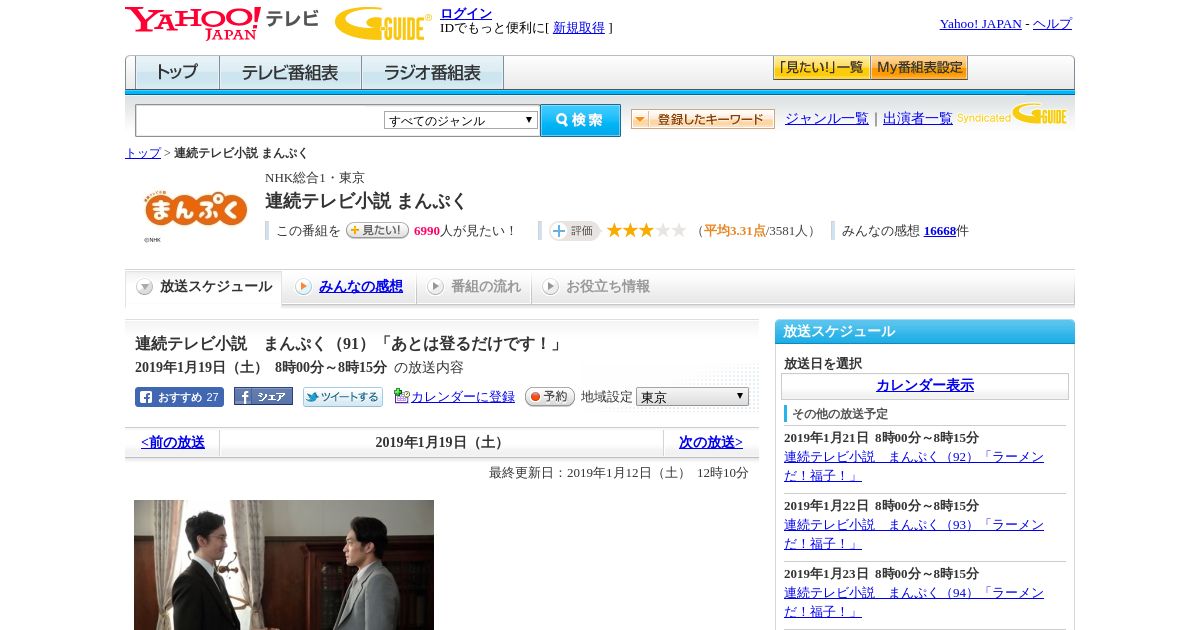The width and height of the screenshot is (1200, 630).
Task: Open the ラジオ番組表 tab
Action: [x=432, y=73]
